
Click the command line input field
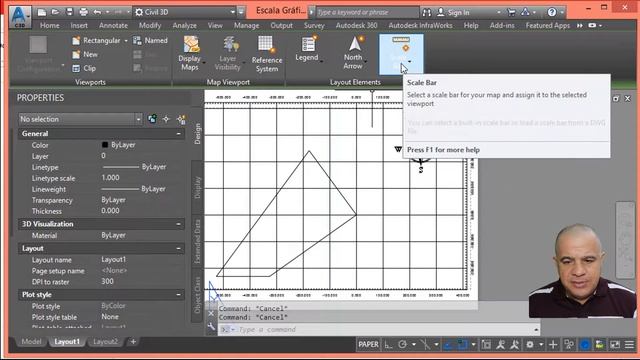pyautogui.click(x=380, y=329)
